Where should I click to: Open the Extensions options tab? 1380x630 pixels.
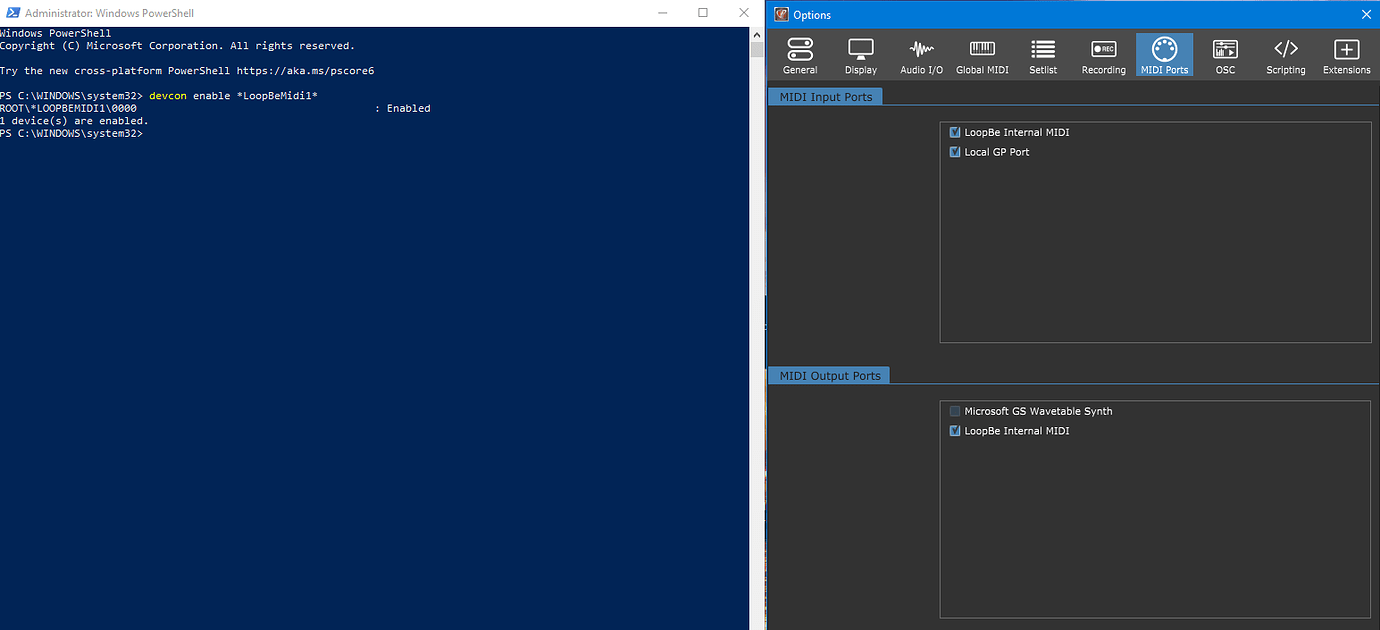(1346, 56)
